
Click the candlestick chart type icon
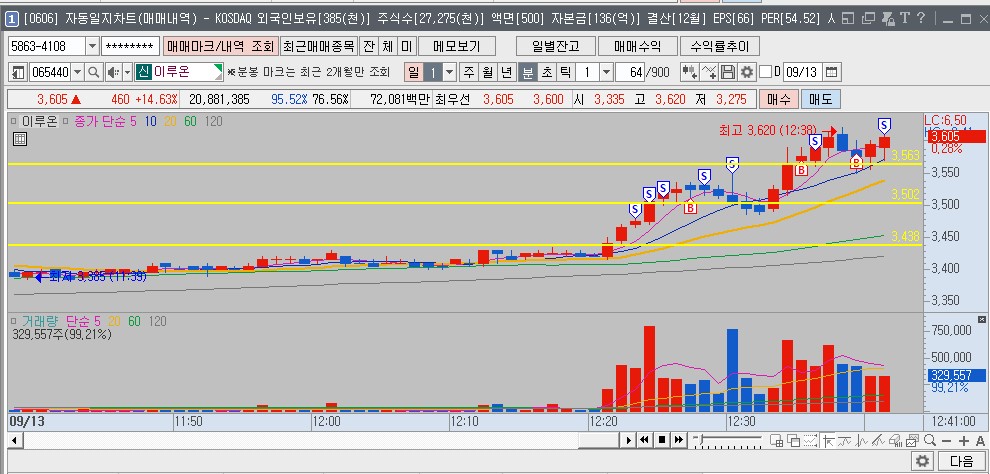tap(689, 73)
